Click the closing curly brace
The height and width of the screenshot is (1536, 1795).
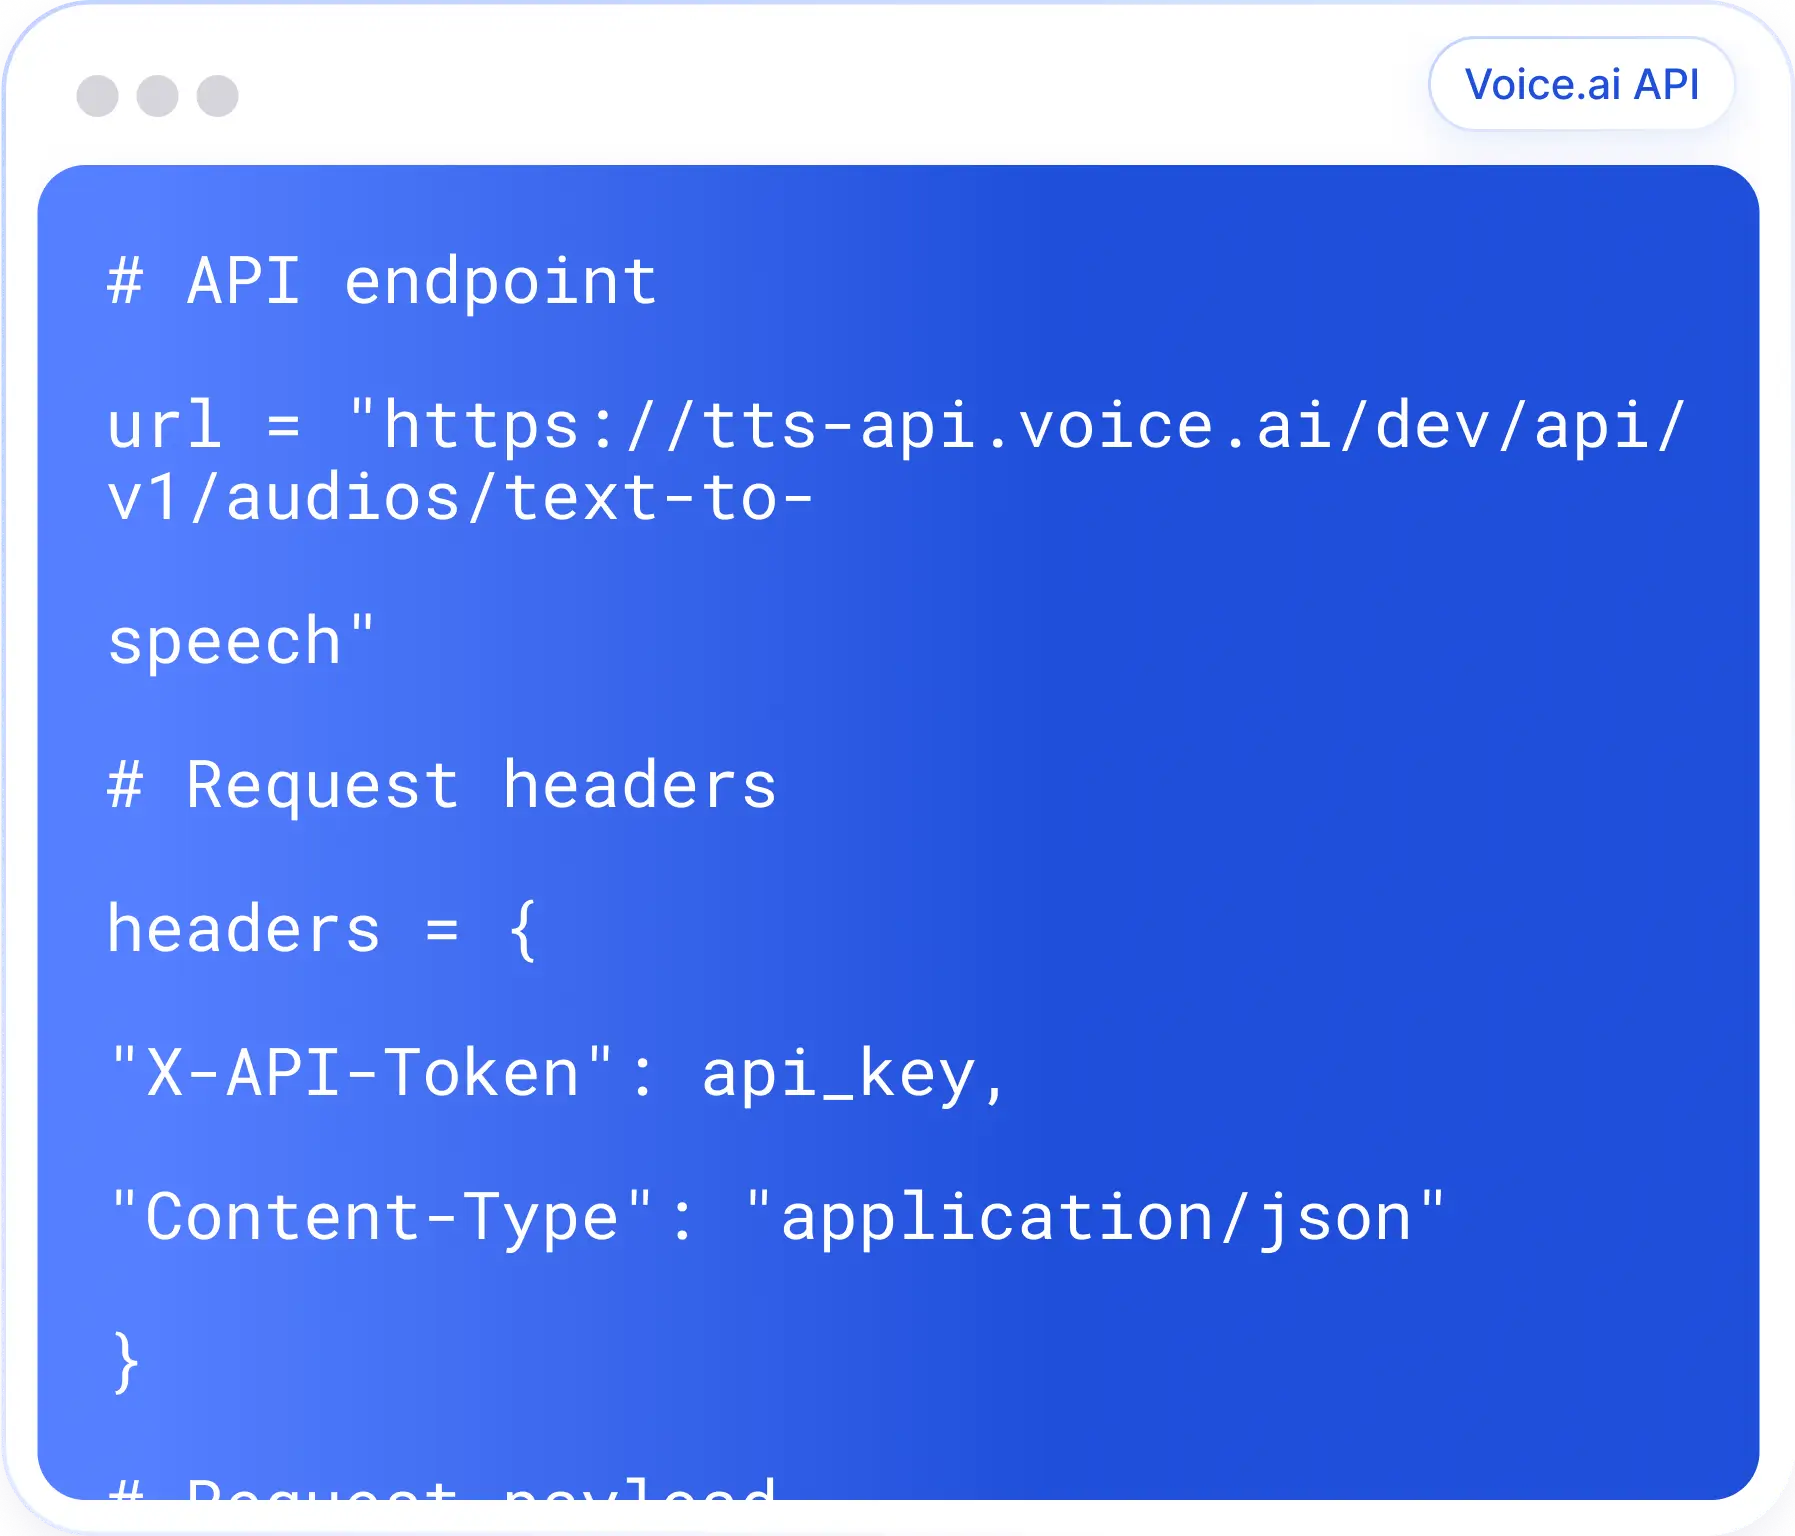point(126,1362)
